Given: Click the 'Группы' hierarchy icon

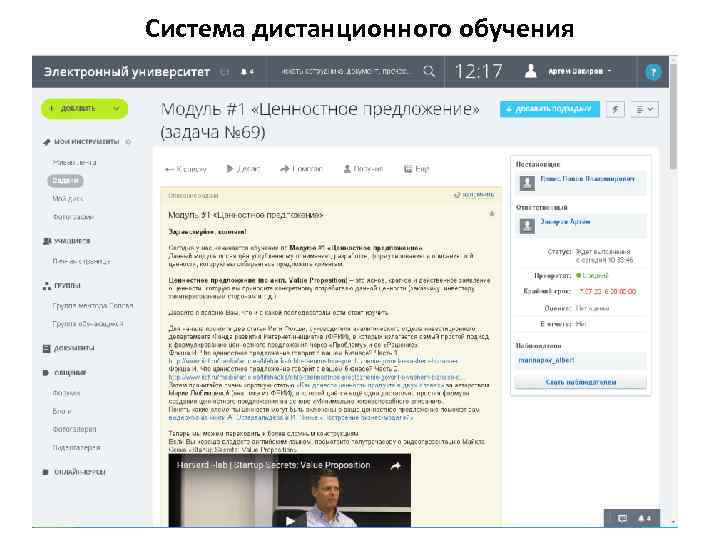Looking at the screenshot, I should (46, 286).
